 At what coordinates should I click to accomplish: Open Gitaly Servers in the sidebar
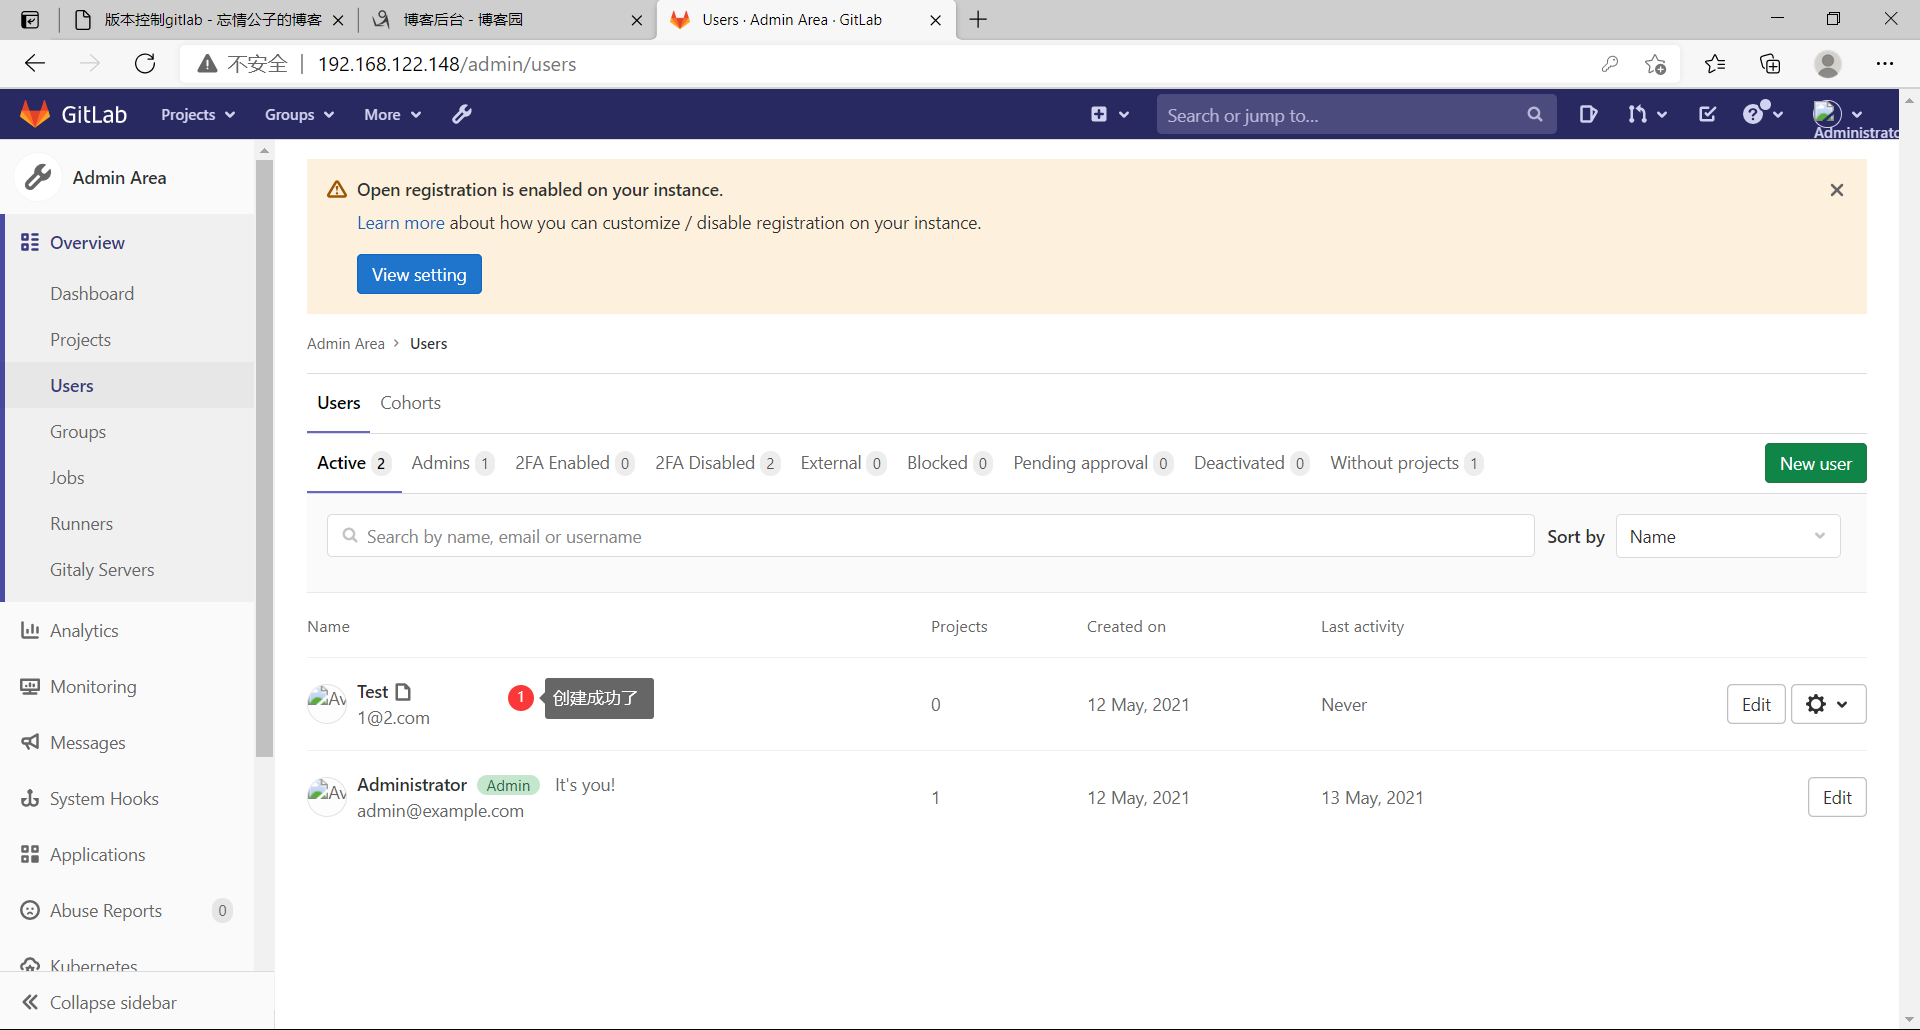pyautogui.click(x=102, y=569)
